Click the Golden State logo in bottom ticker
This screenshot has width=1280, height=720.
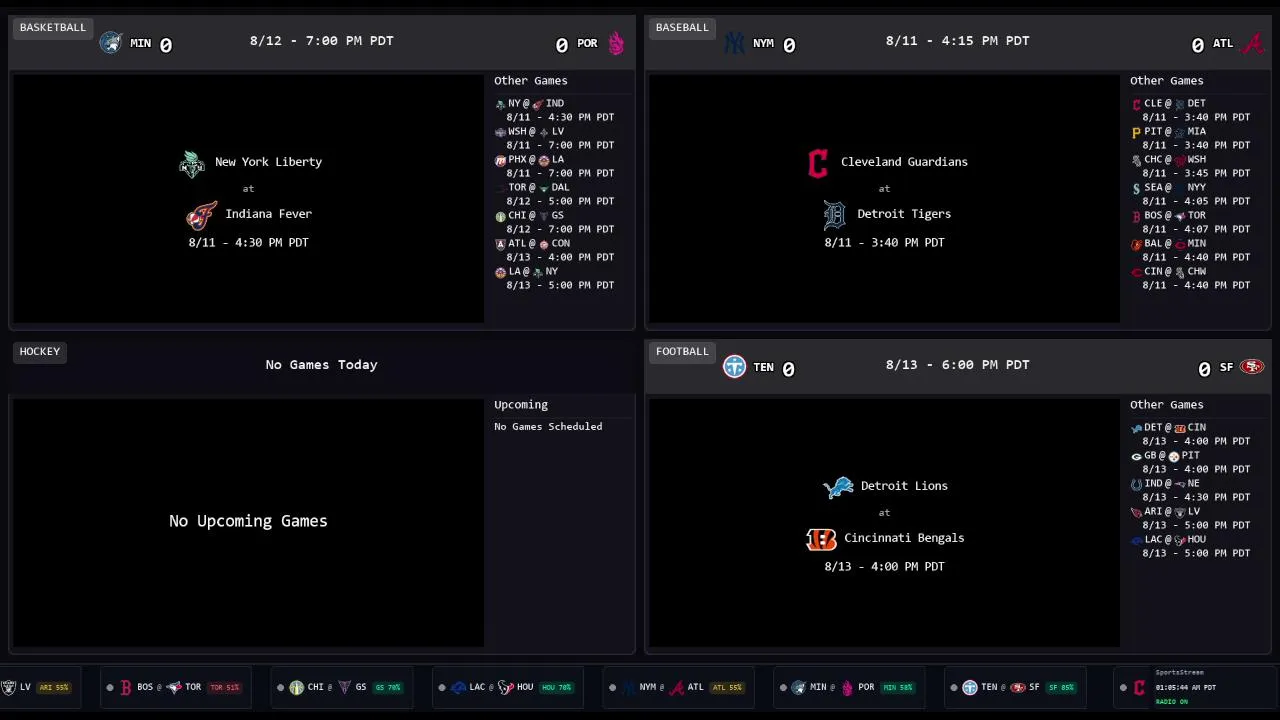coord(344,687)
